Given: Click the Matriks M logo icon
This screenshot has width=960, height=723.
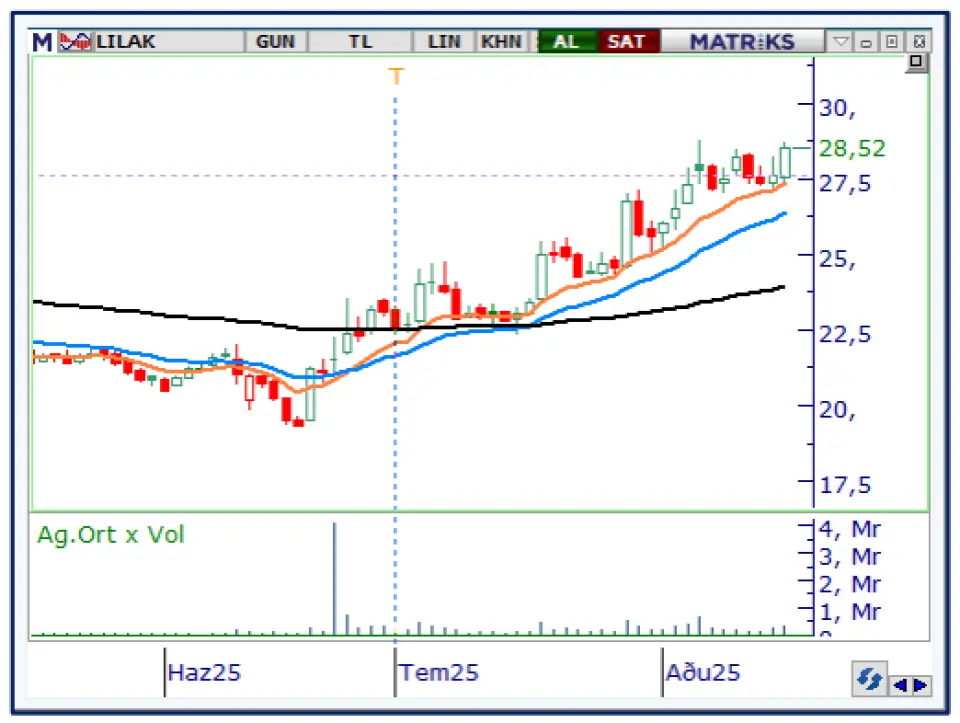Looking at the screenshot, I should (x=42, y=42).
